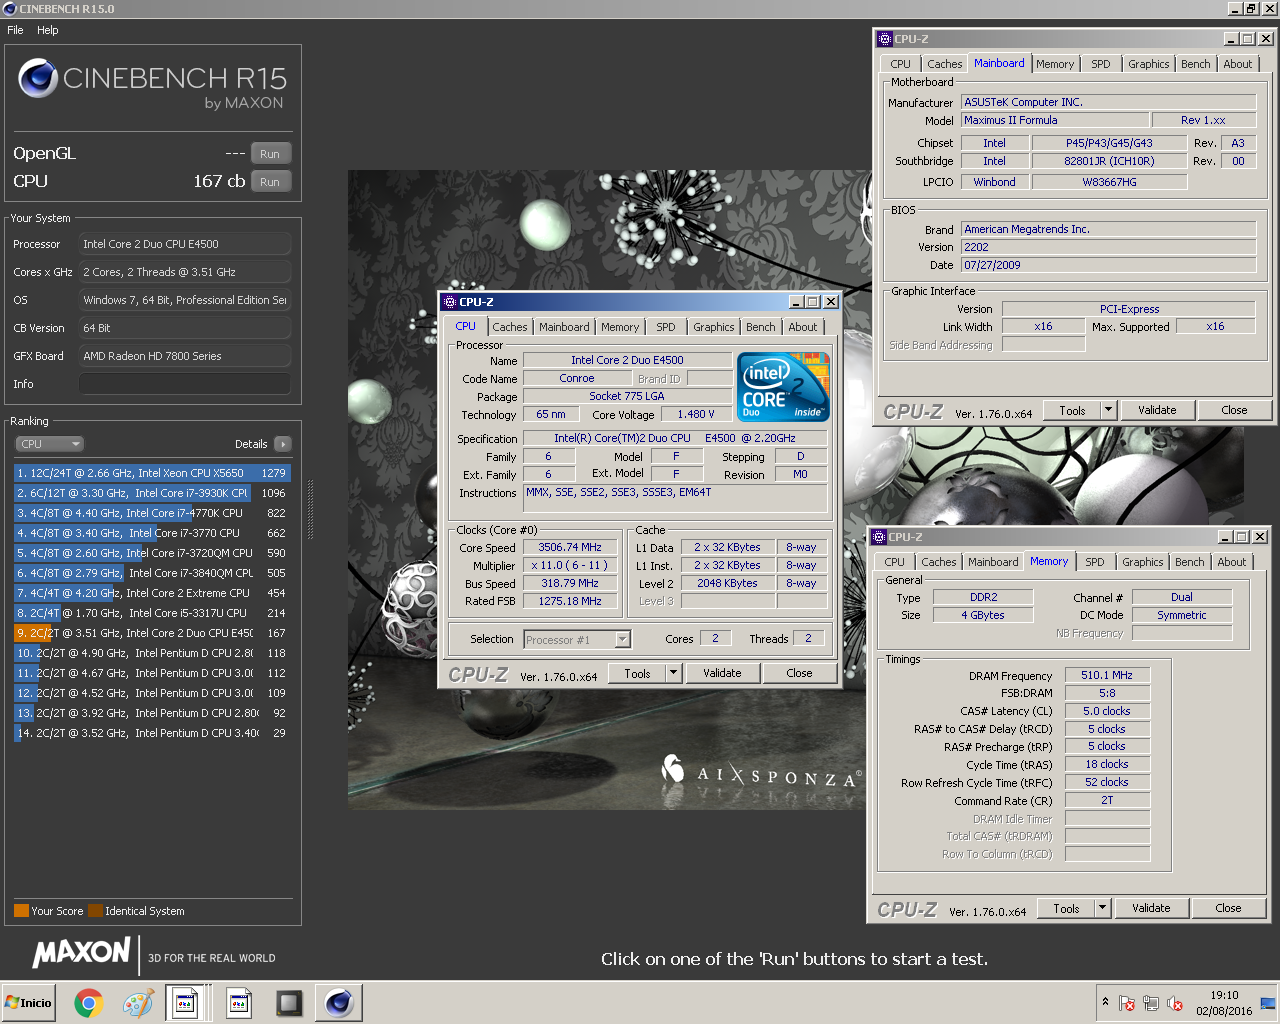Expand ranking Details arrow button
Screen dimensions: 1280x1024
283,444
